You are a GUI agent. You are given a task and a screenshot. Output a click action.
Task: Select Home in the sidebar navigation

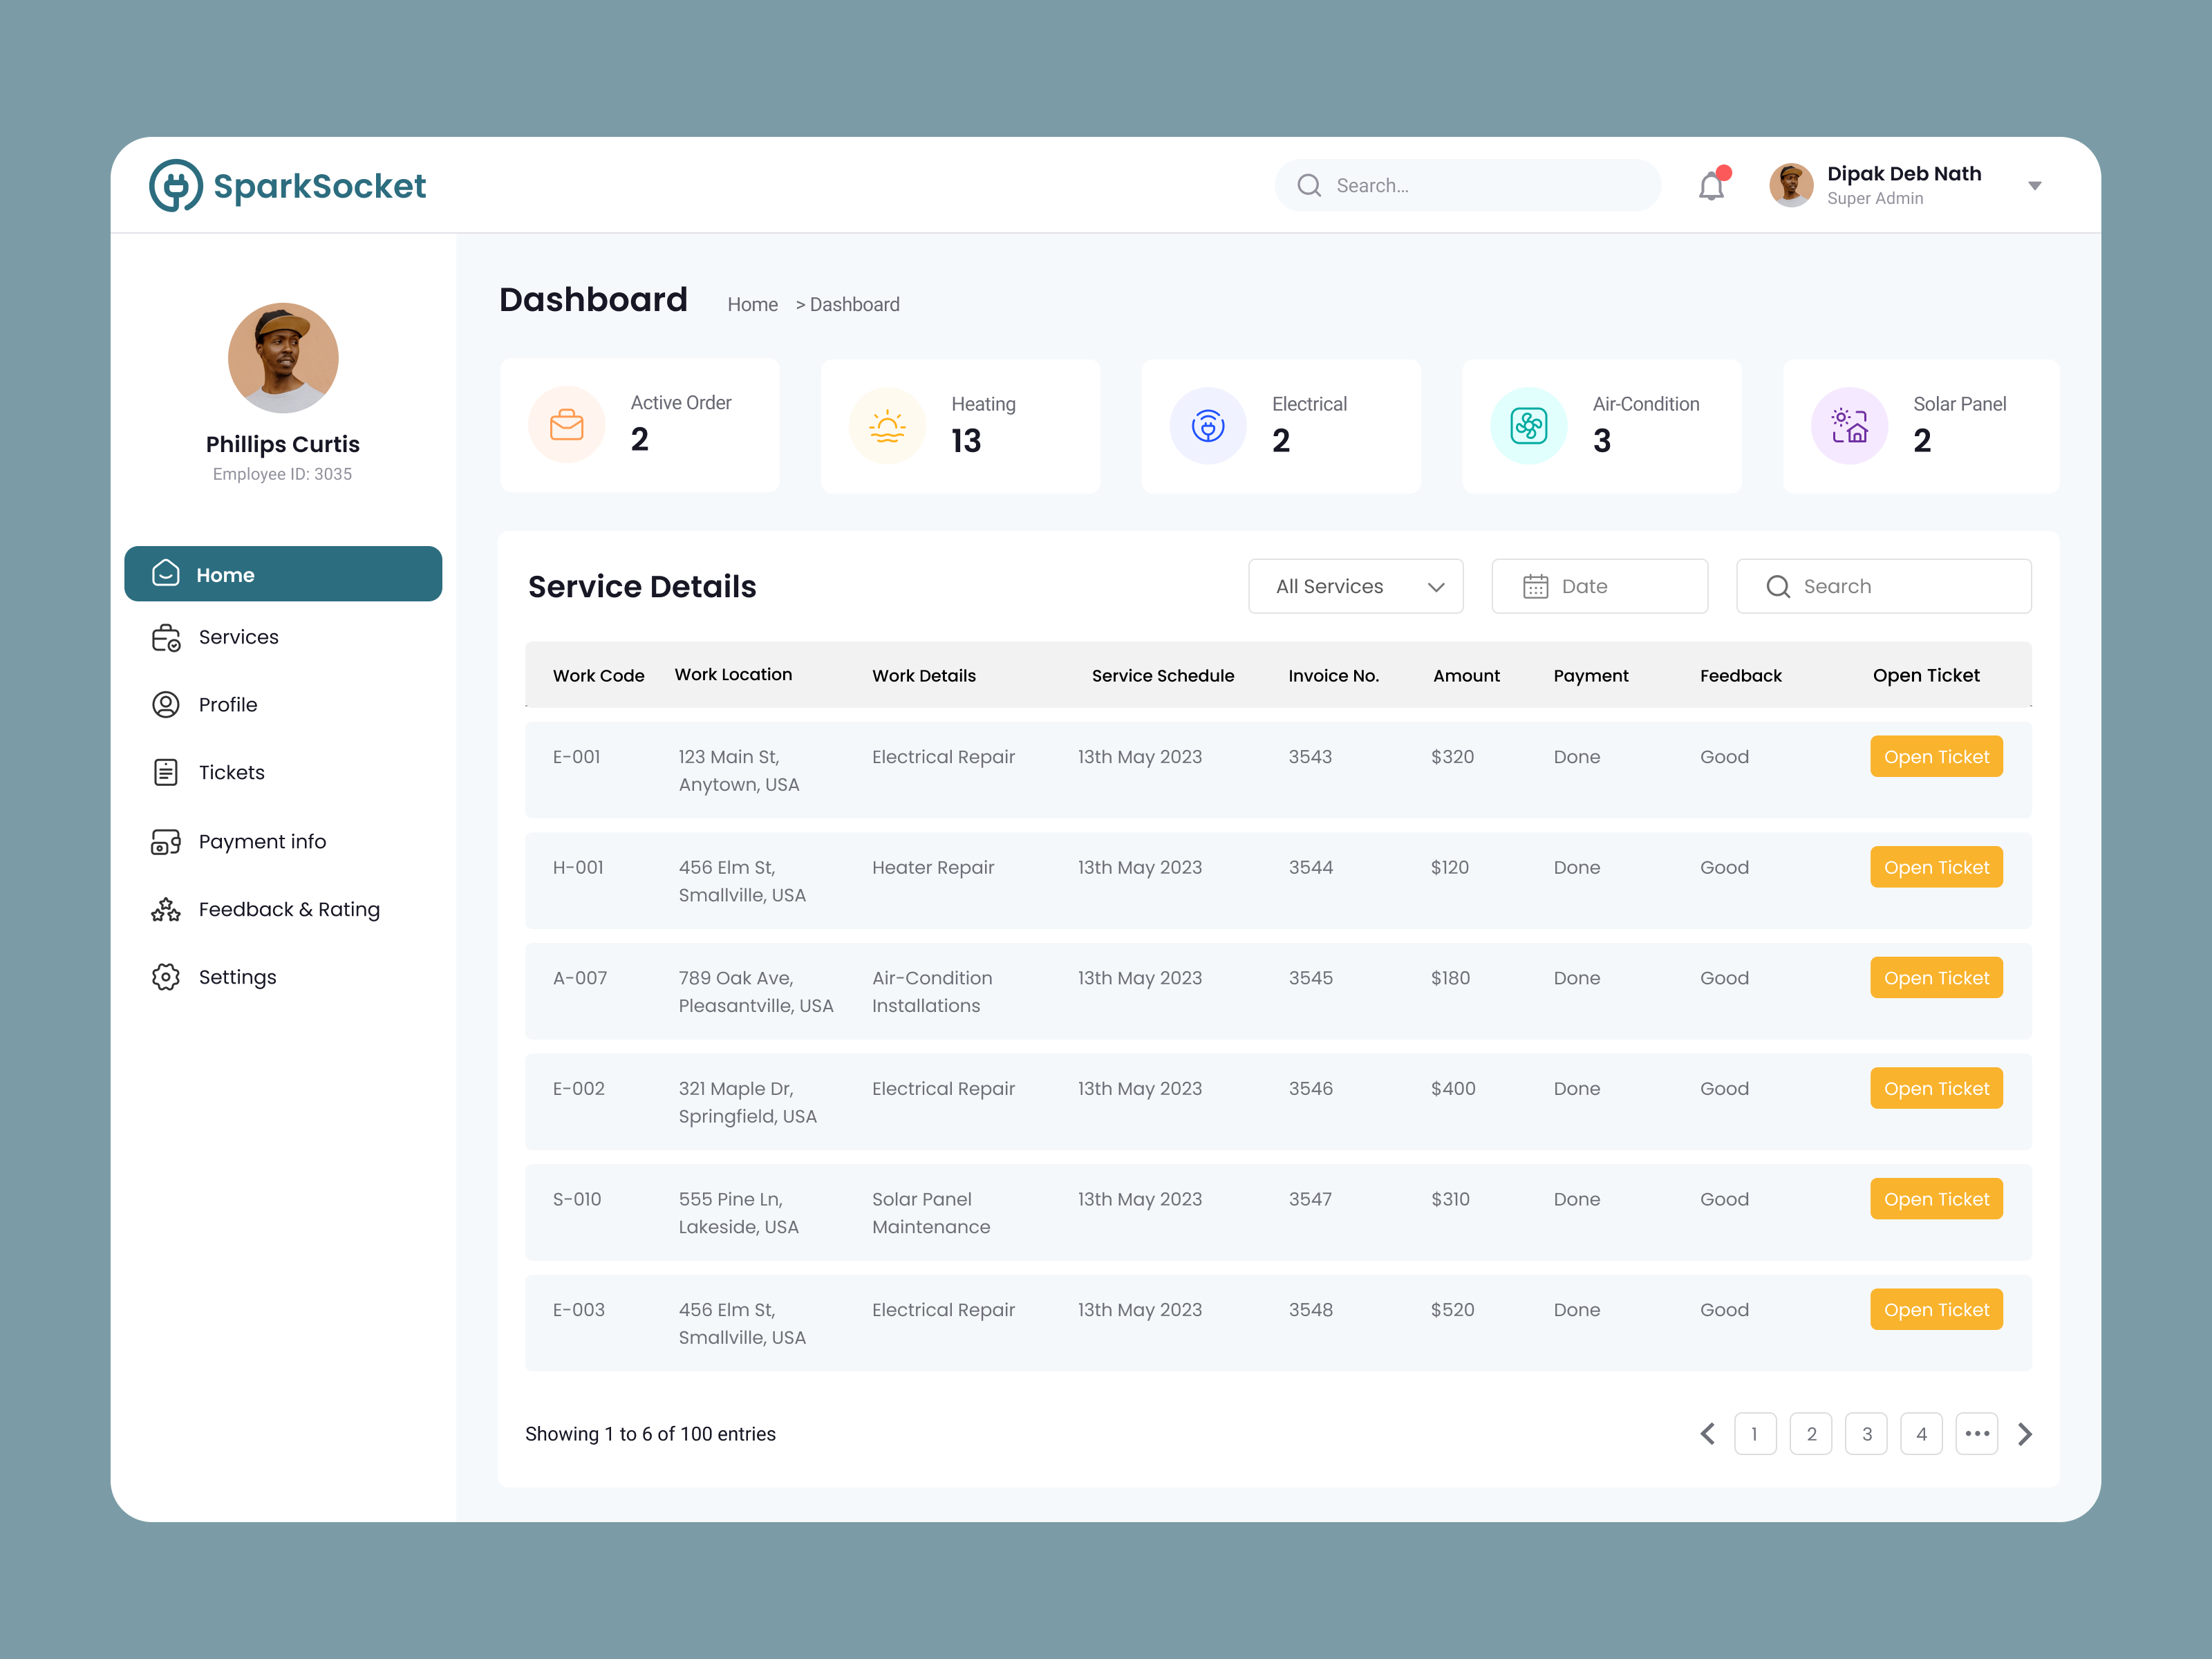(283, 574)
